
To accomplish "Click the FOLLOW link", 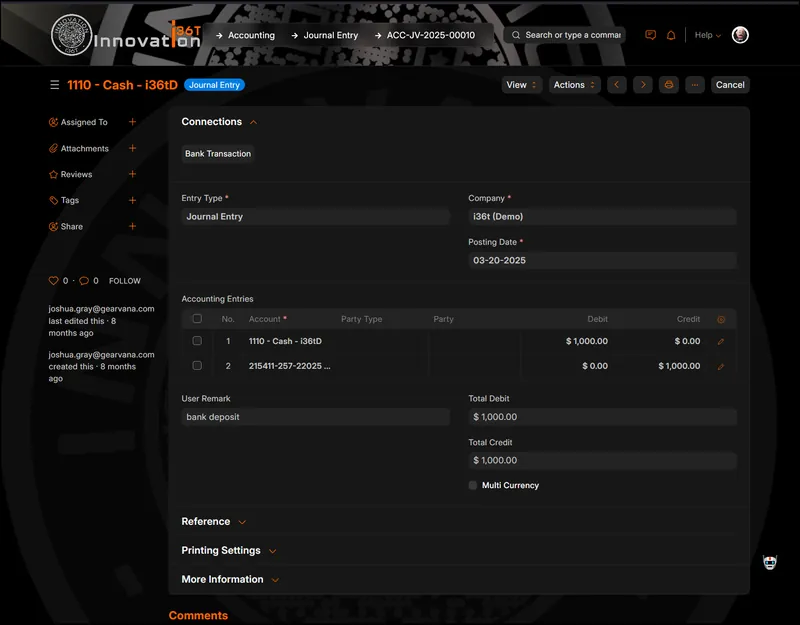I will click(x=124, y=281).
